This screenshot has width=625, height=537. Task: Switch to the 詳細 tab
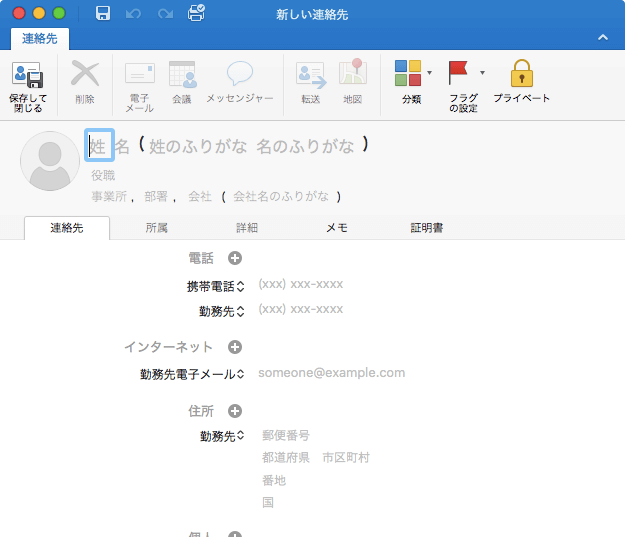pos(247,228)
